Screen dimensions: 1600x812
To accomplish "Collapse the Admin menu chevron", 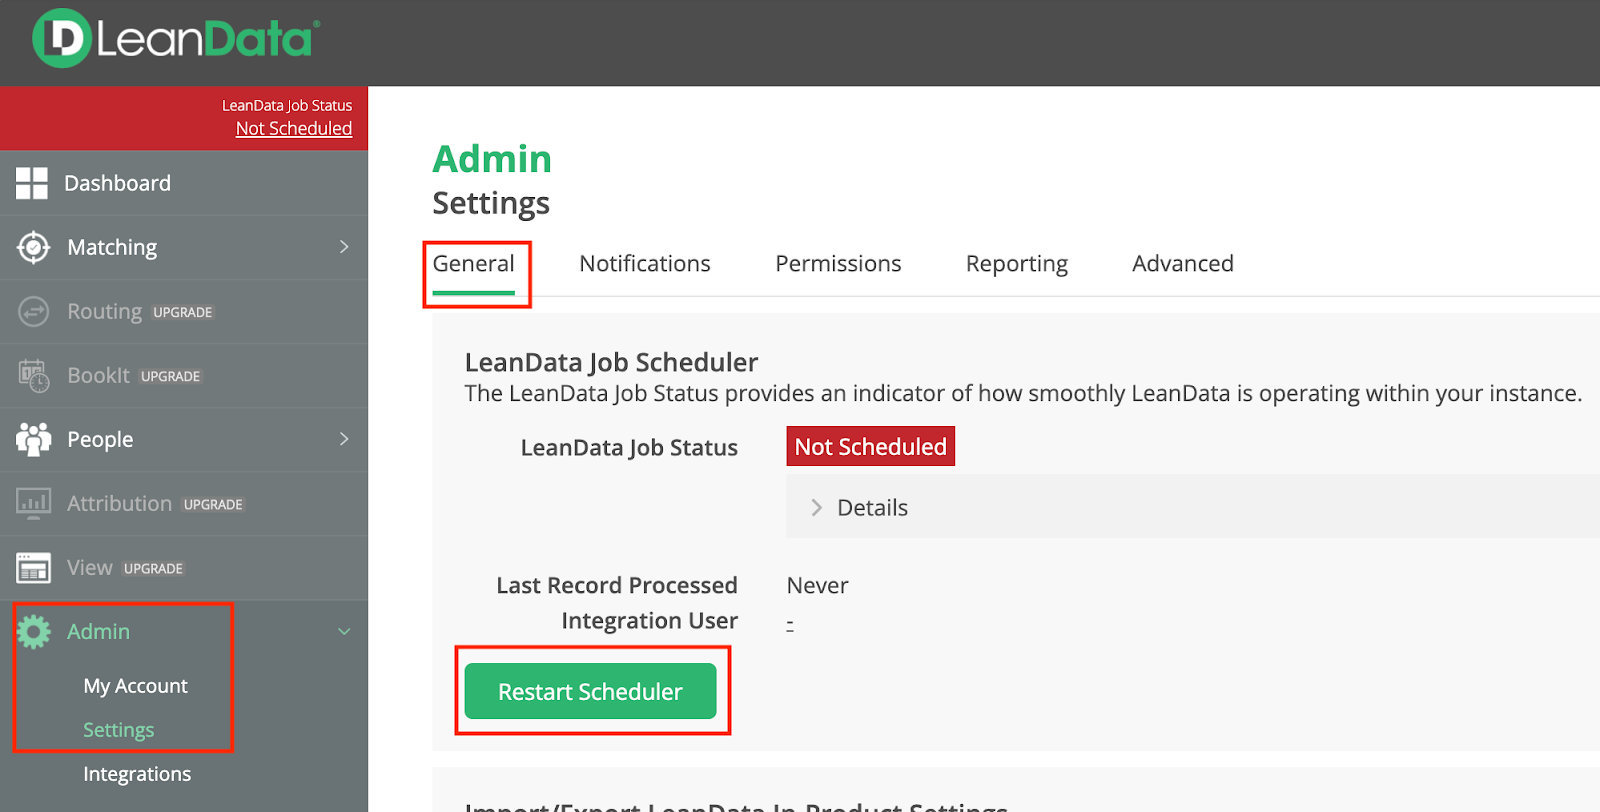I will pos(344,632).
